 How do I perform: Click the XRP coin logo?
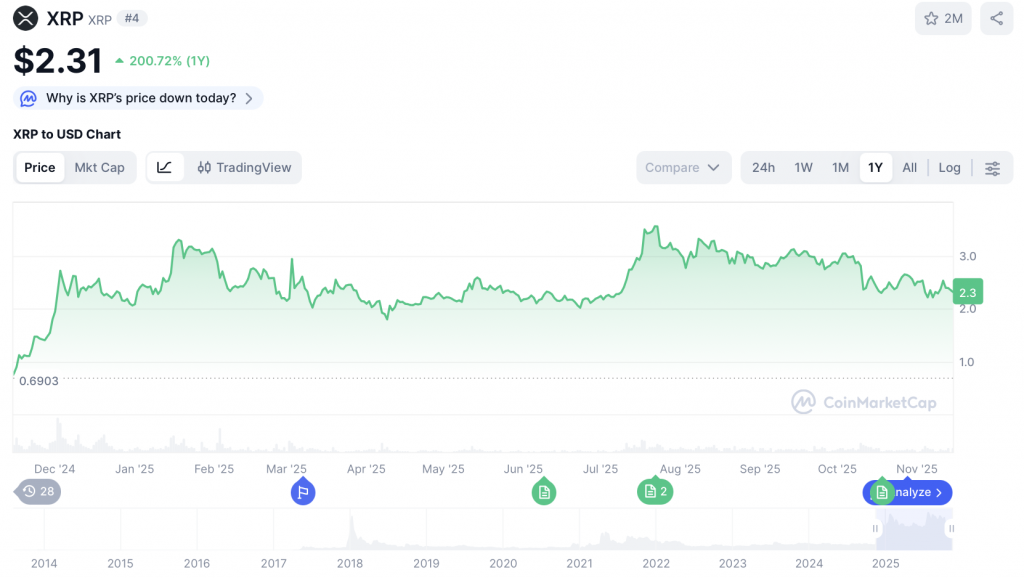coord(26,18)
